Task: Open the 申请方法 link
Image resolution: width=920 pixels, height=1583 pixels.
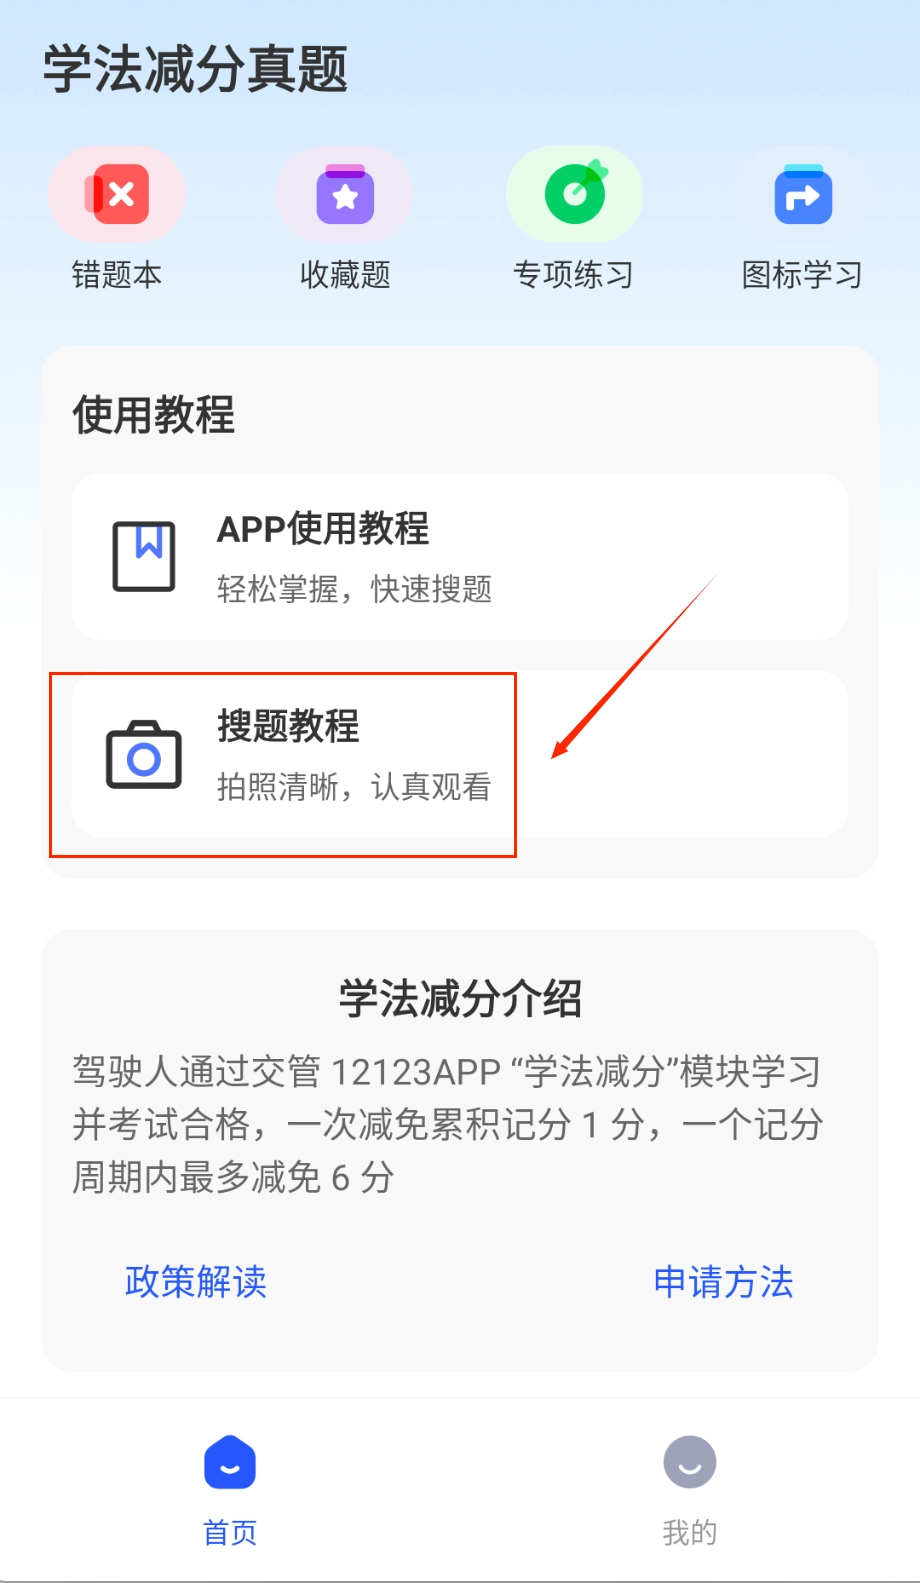Action: [x=723, y=1281]
